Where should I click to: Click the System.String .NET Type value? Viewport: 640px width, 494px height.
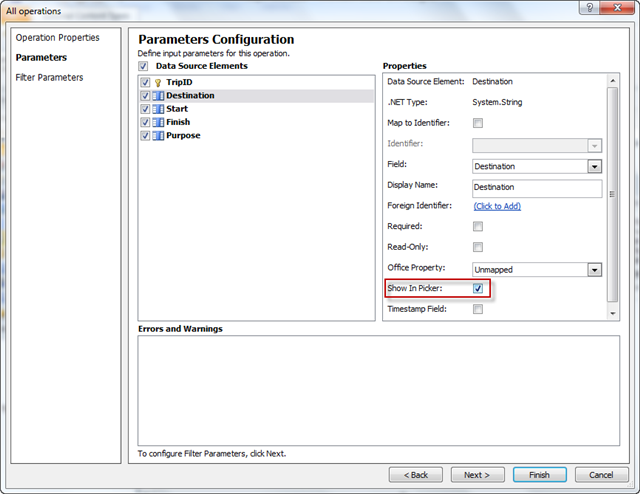click(x=497, y=102)
